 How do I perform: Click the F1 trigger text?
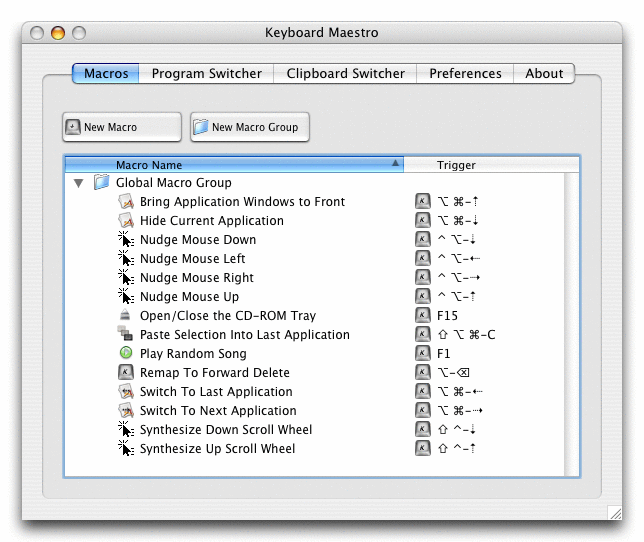pos(444,353)
